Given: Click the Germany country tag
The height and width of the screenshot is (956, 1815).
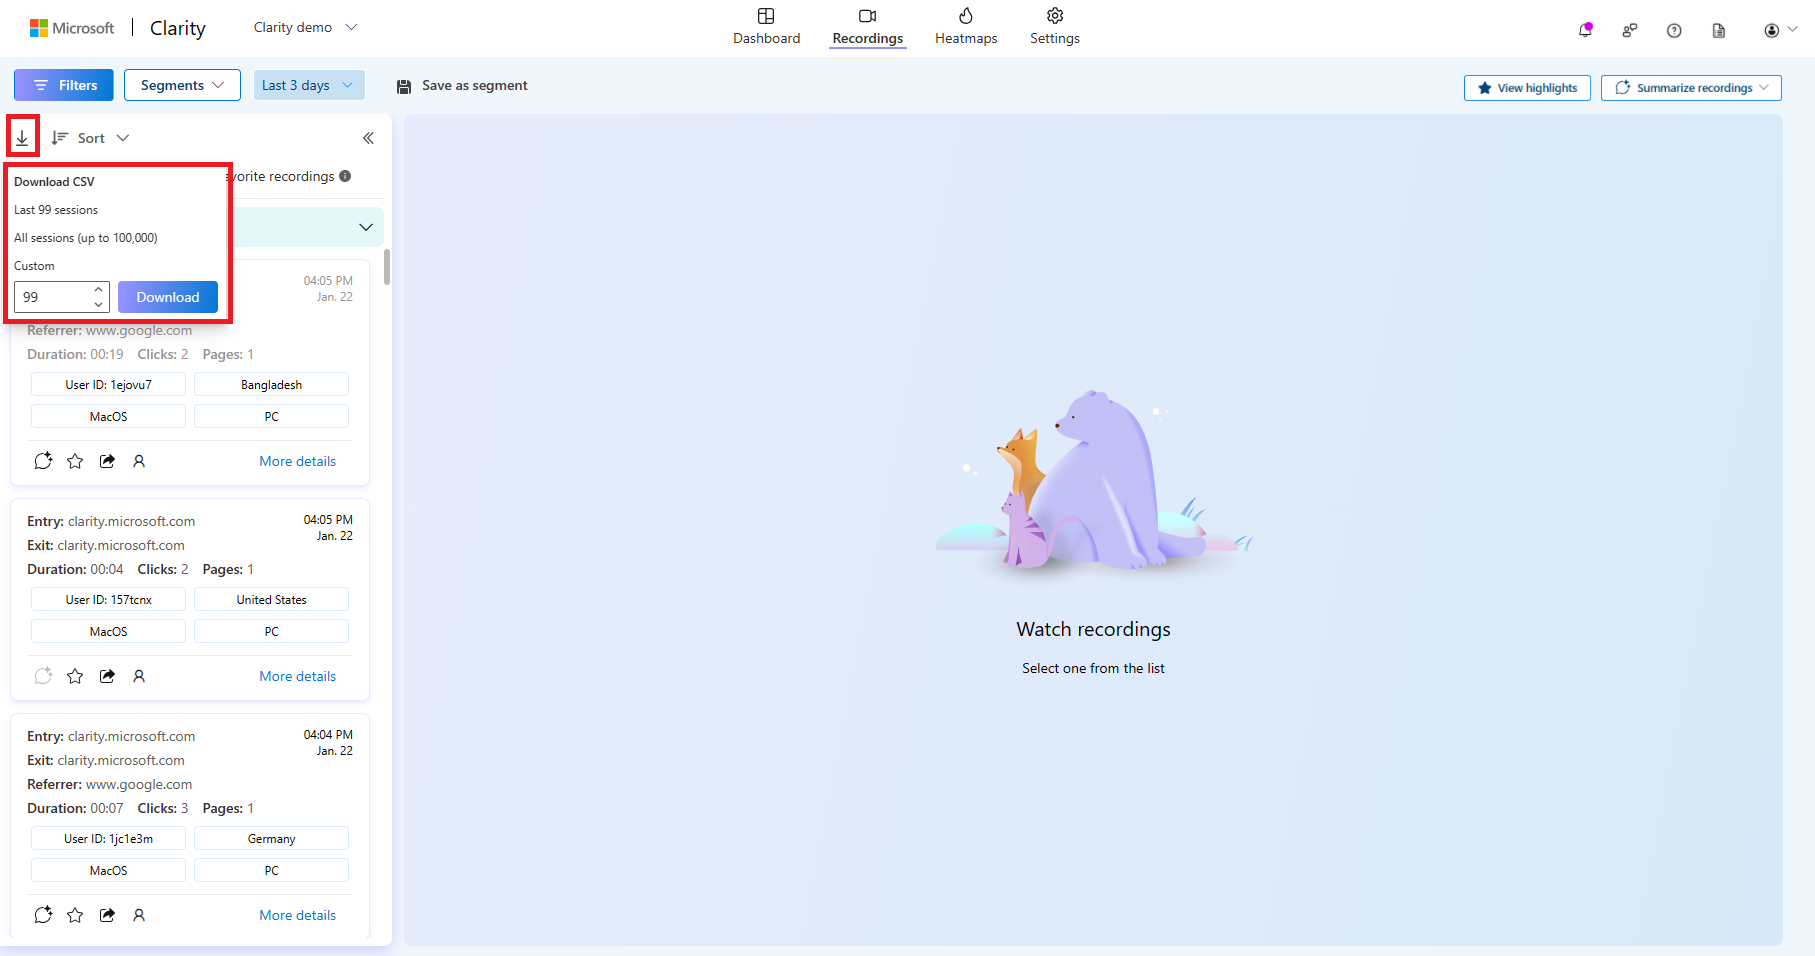Looking at the screenshot, I should [x=272, y=839].
